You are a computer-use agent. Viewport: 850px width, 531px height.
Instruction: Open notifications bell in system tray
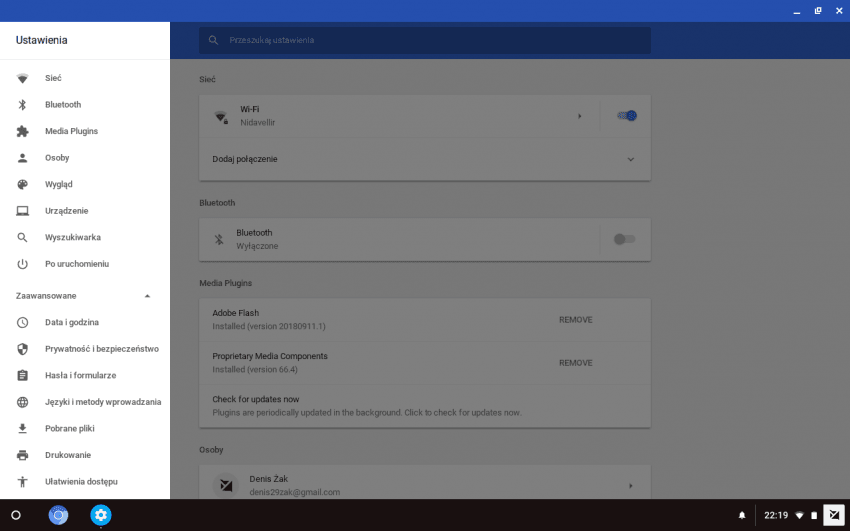point(742,515)
